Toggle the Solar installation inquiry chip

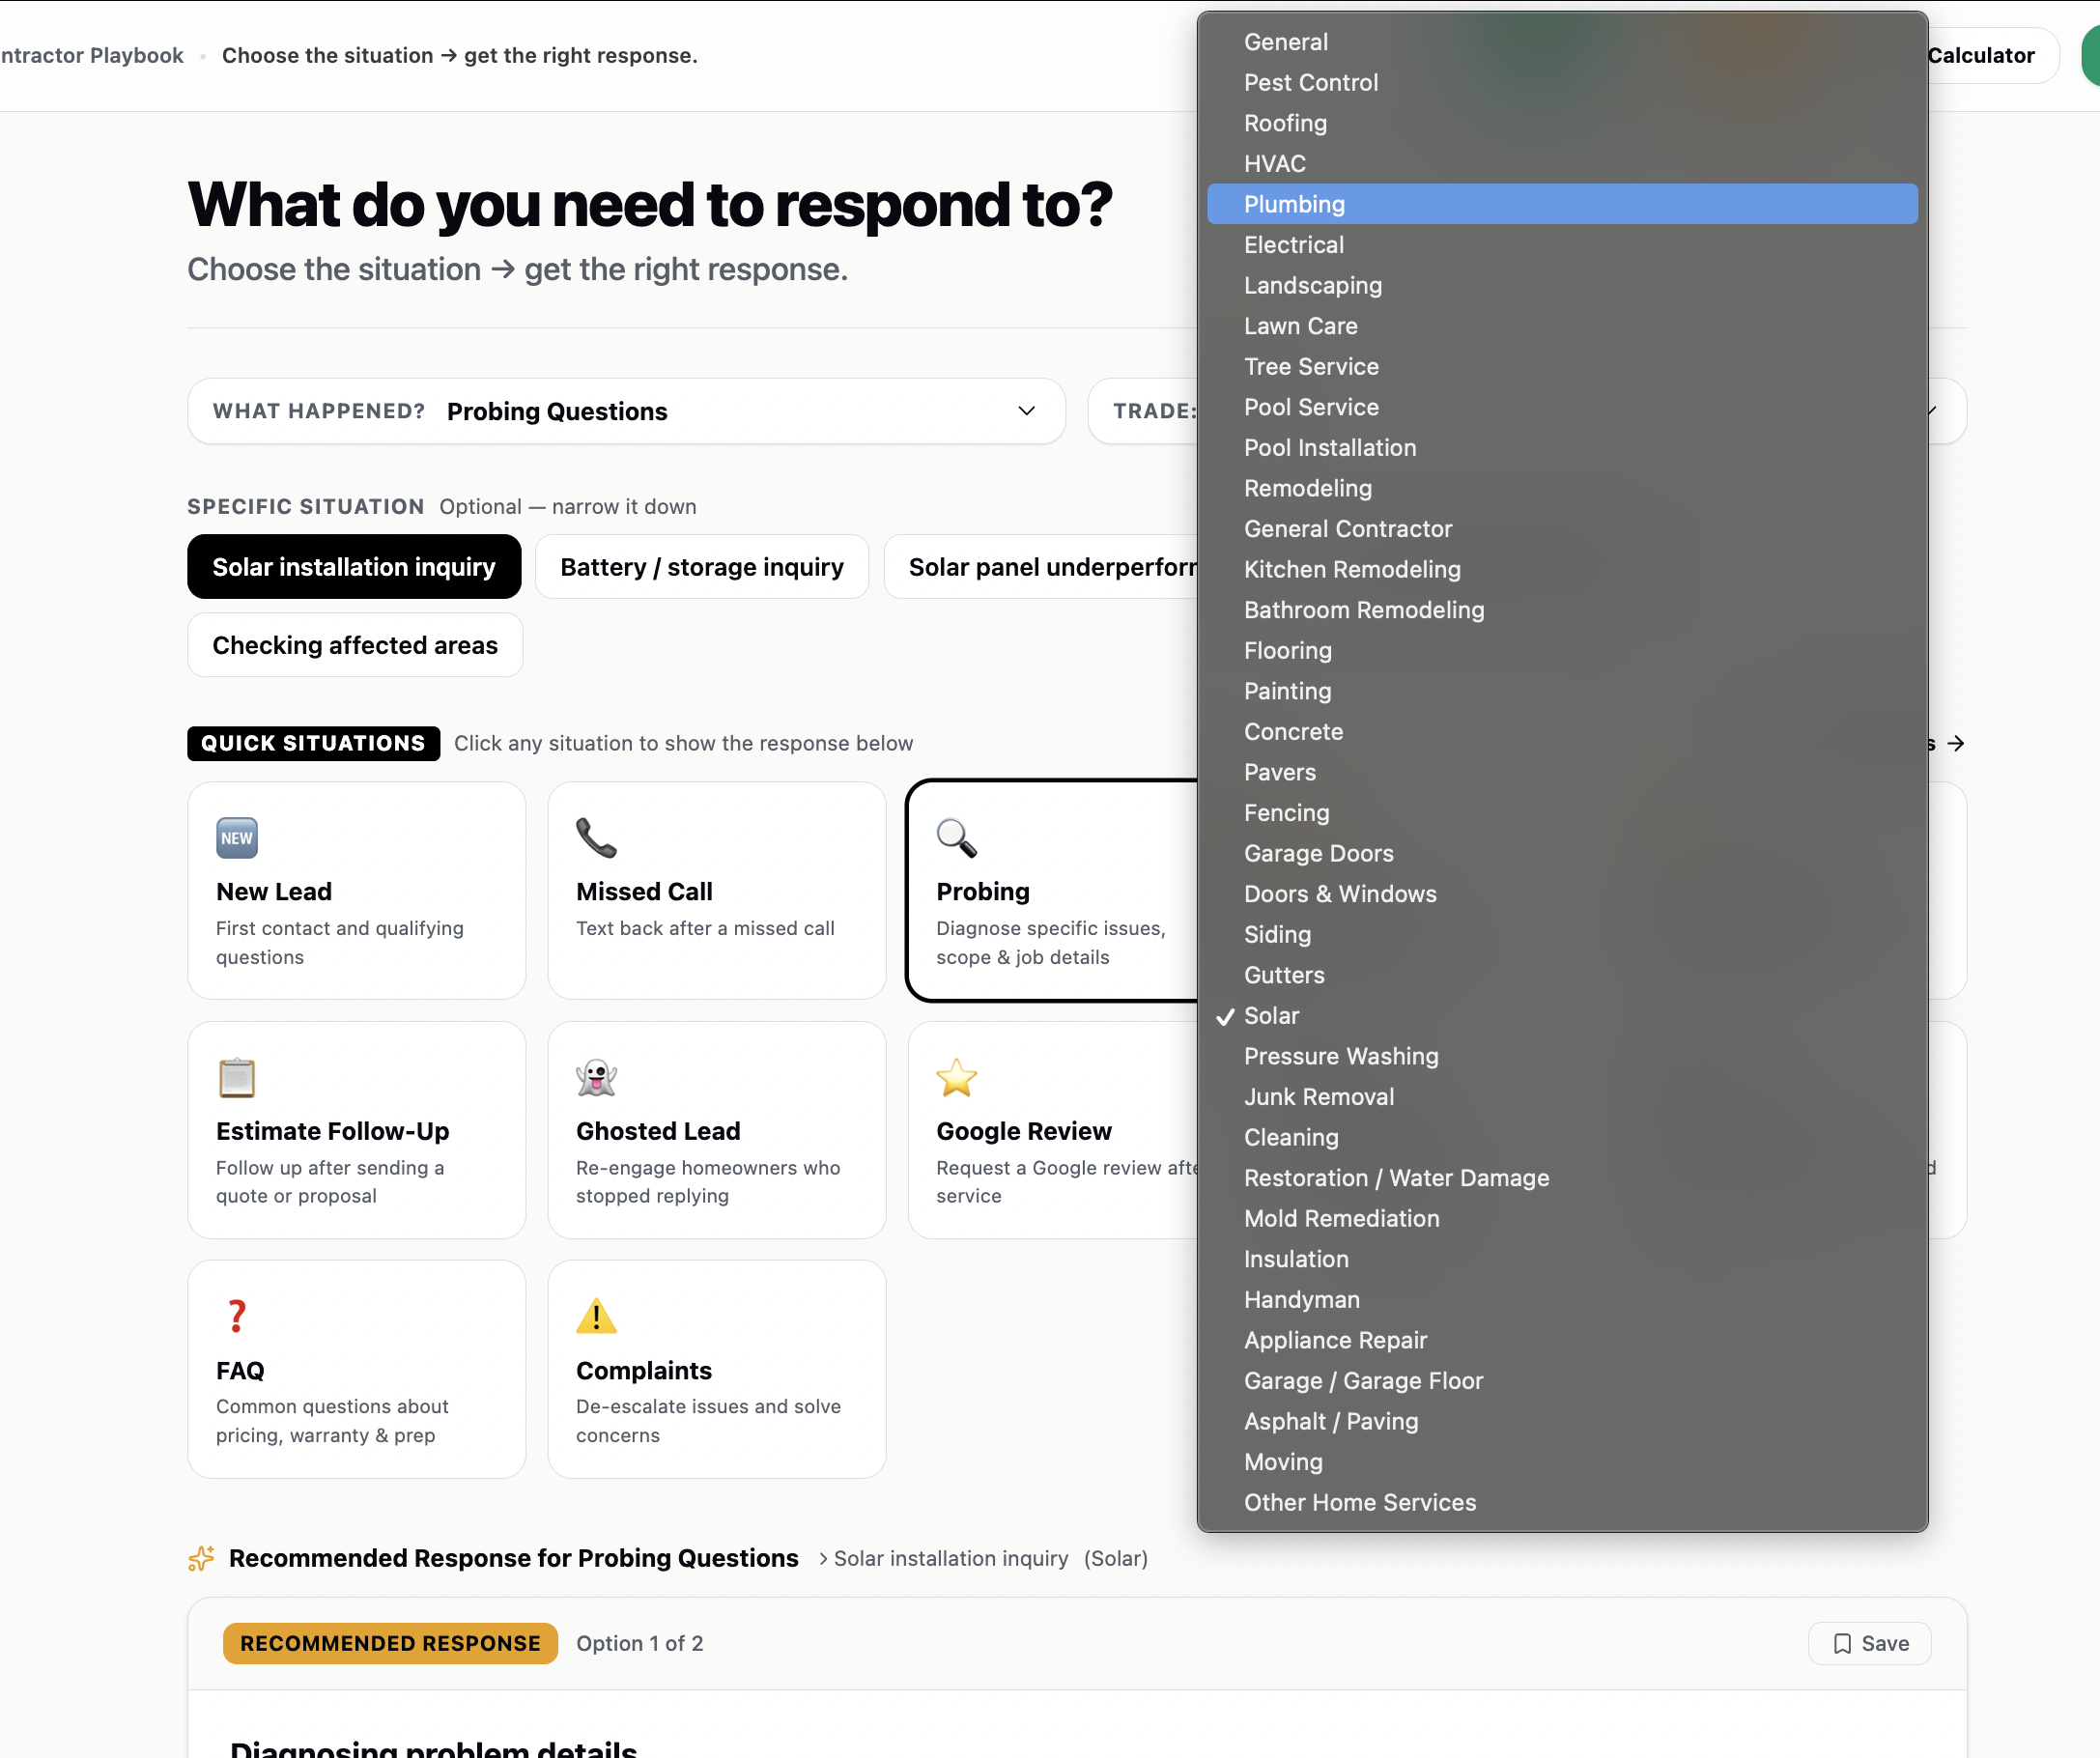[x=354, y=567]
